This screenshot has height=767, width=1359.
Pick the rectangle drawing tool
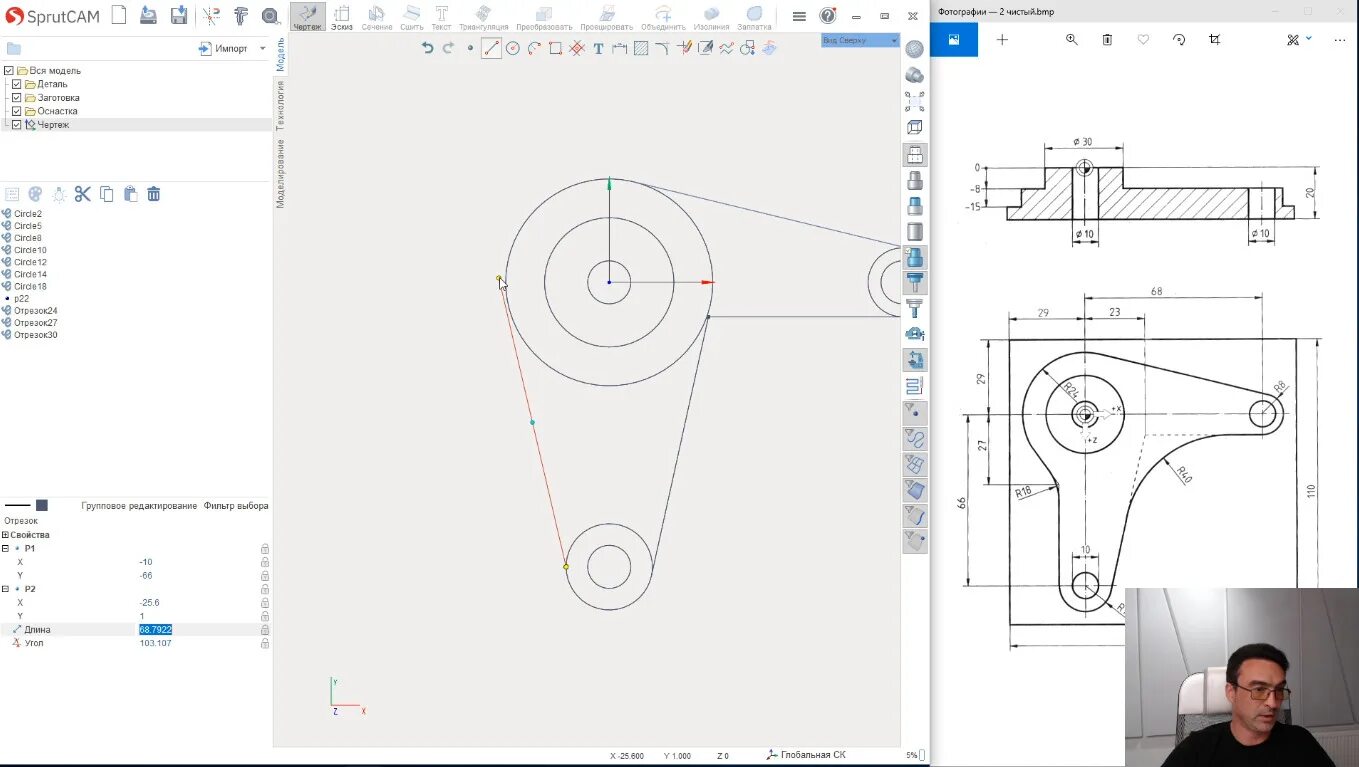[x=556, y=48]
